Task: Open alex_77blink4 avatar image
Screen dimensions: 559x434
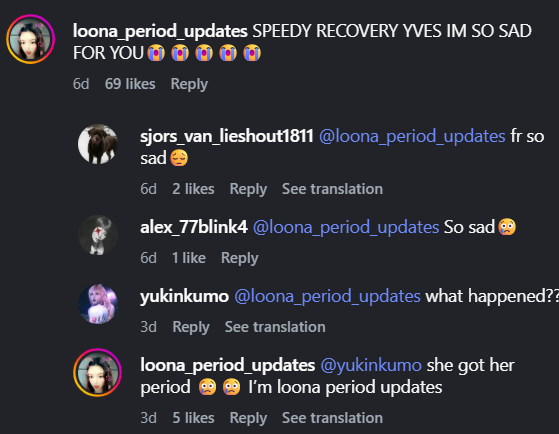Action: click(x=98, y=235)
